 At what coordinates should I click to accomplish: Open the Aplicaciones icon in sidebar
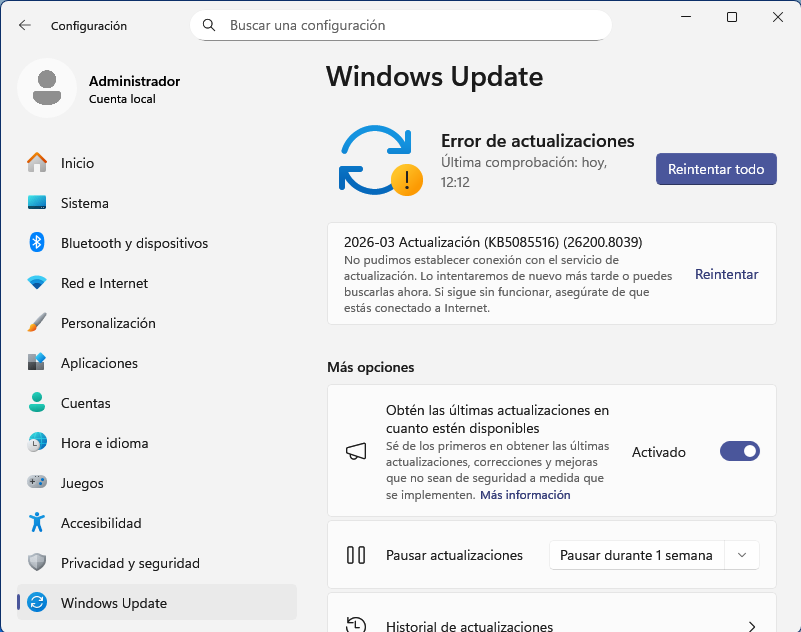point(37,363)
